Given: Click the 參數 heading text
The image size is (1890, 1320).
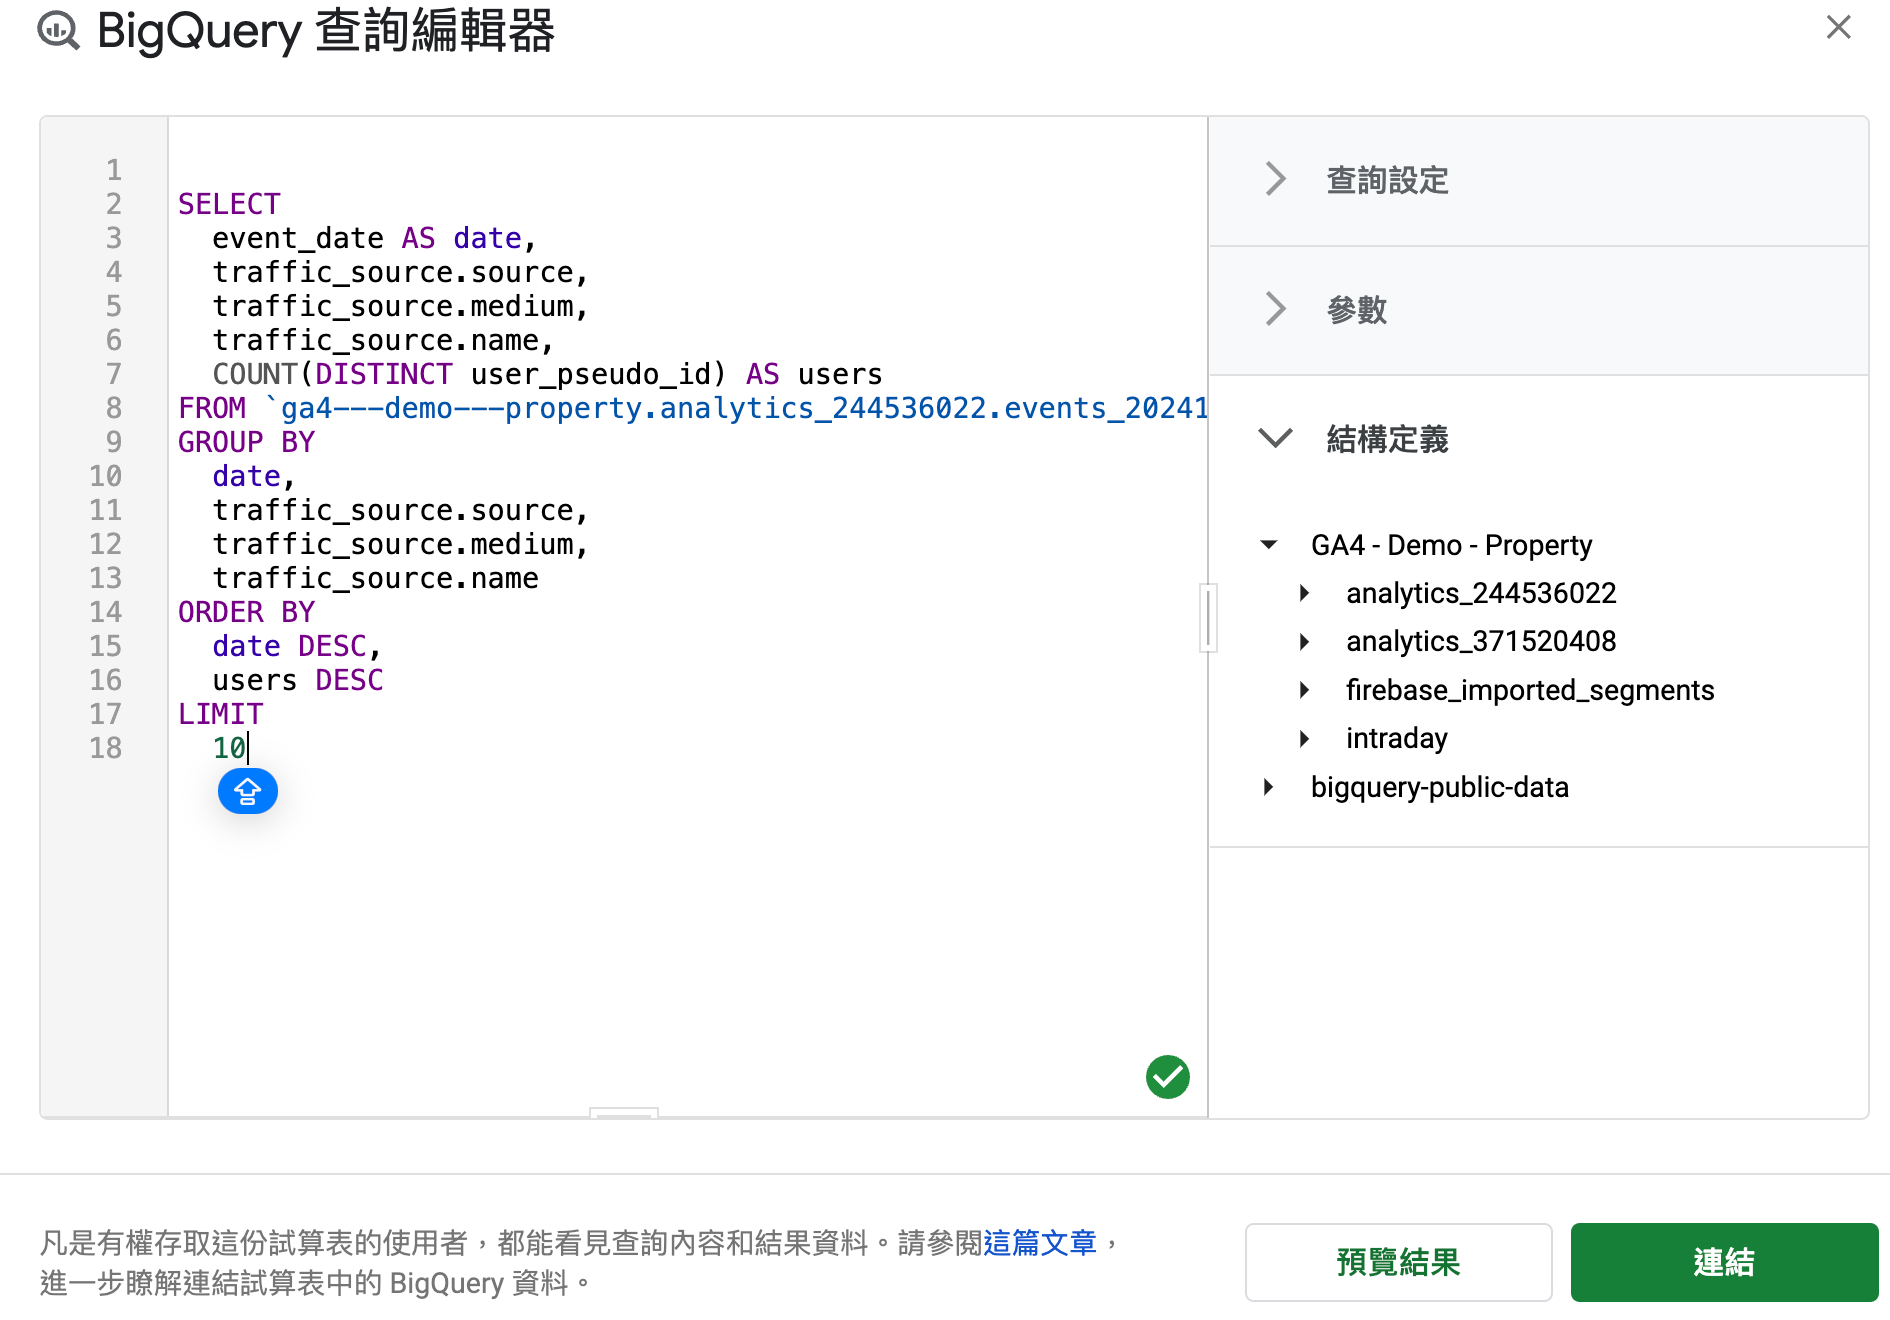Looking at the screenshot, I should (1357, 309).
